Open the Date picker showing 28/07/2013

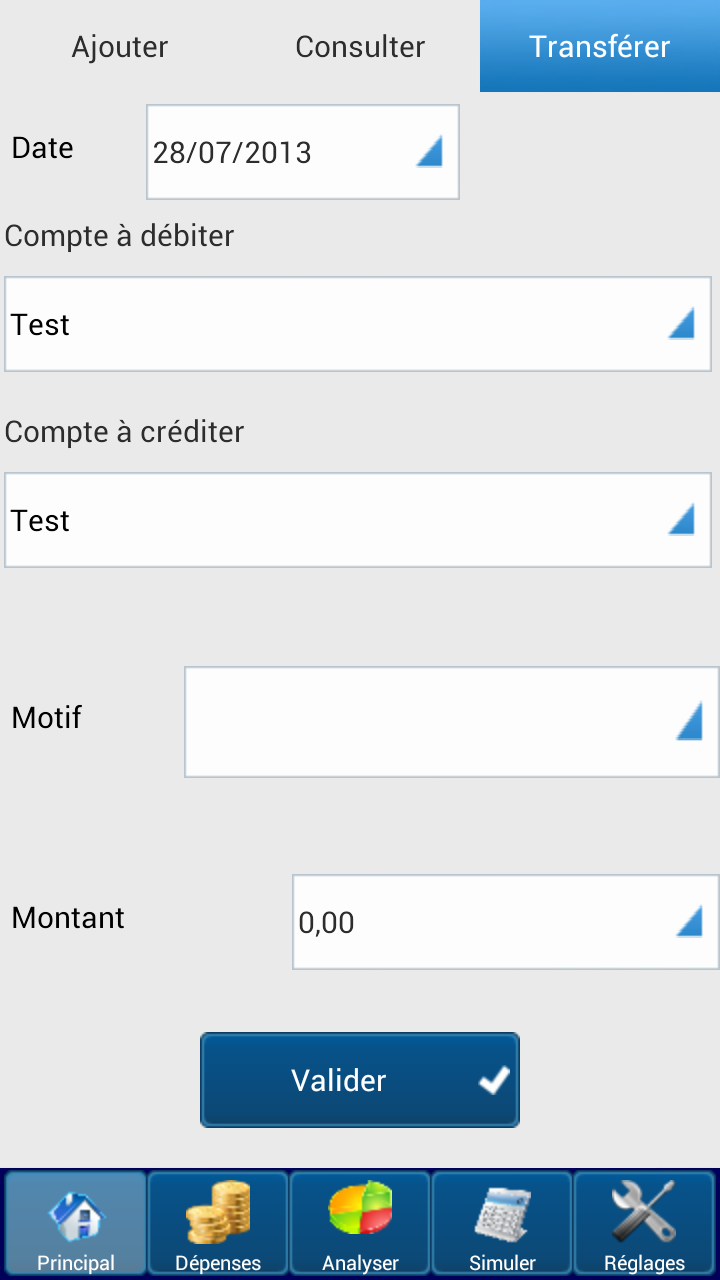pyautogui.click(x=303, y=152)
